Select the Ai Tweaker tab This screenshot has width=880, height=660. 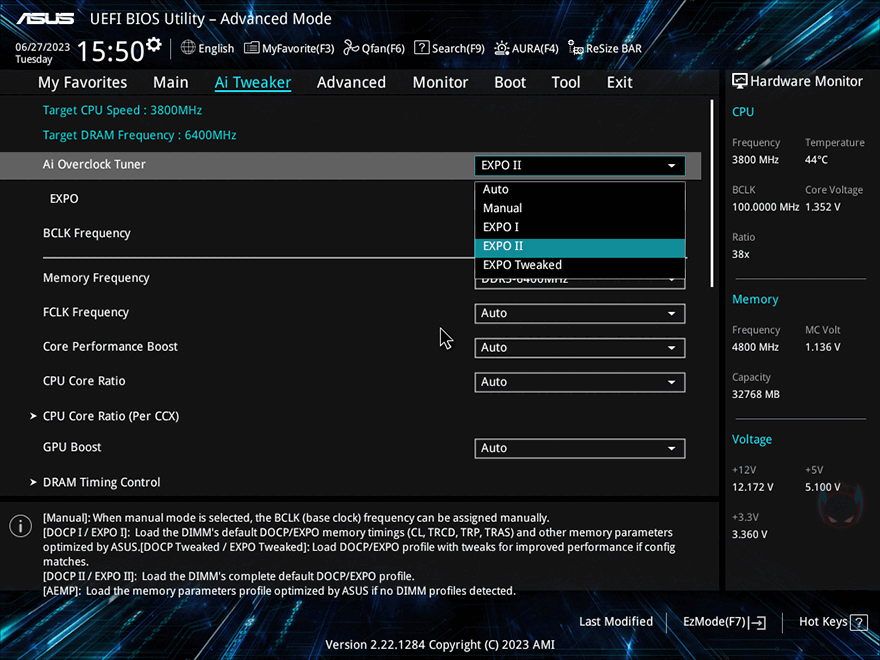(253, 82)
